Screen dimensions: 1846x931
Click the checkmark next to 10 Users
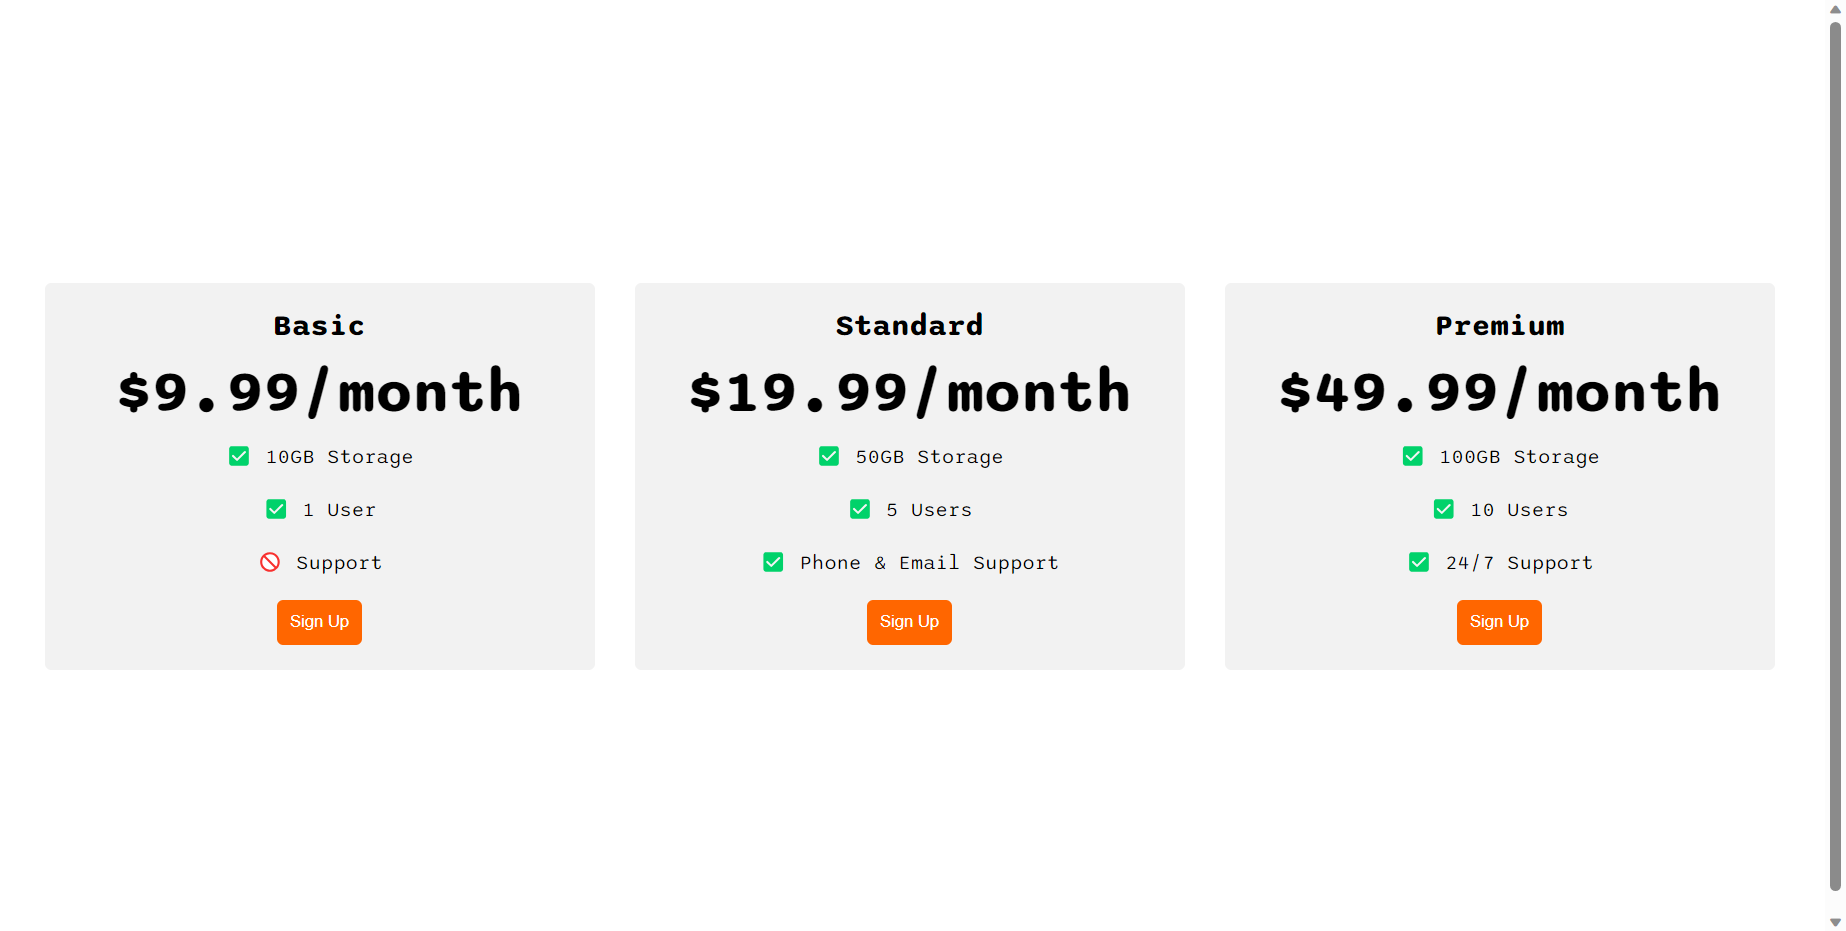(1443, 509)
